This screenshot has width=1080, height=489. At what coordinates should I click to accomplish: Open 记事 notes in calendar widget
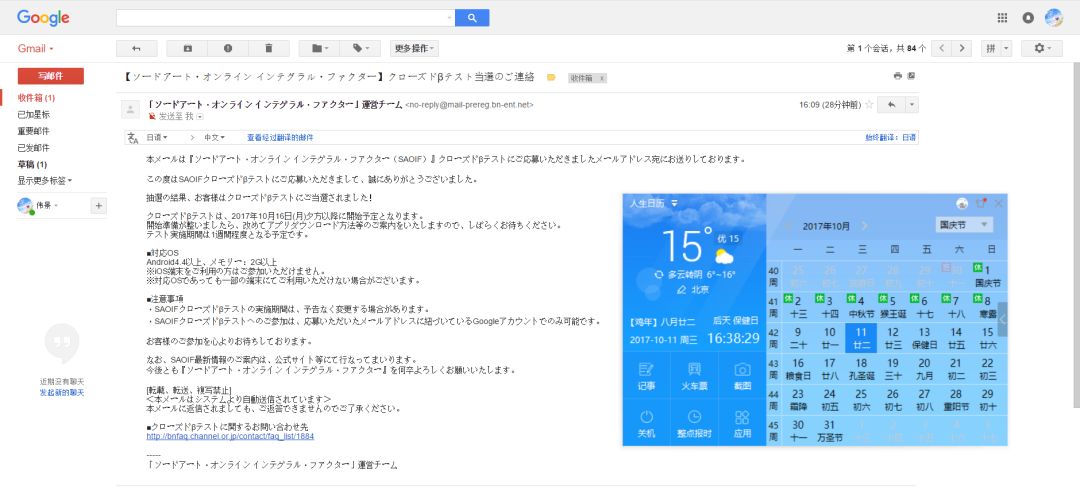[646, 376]
